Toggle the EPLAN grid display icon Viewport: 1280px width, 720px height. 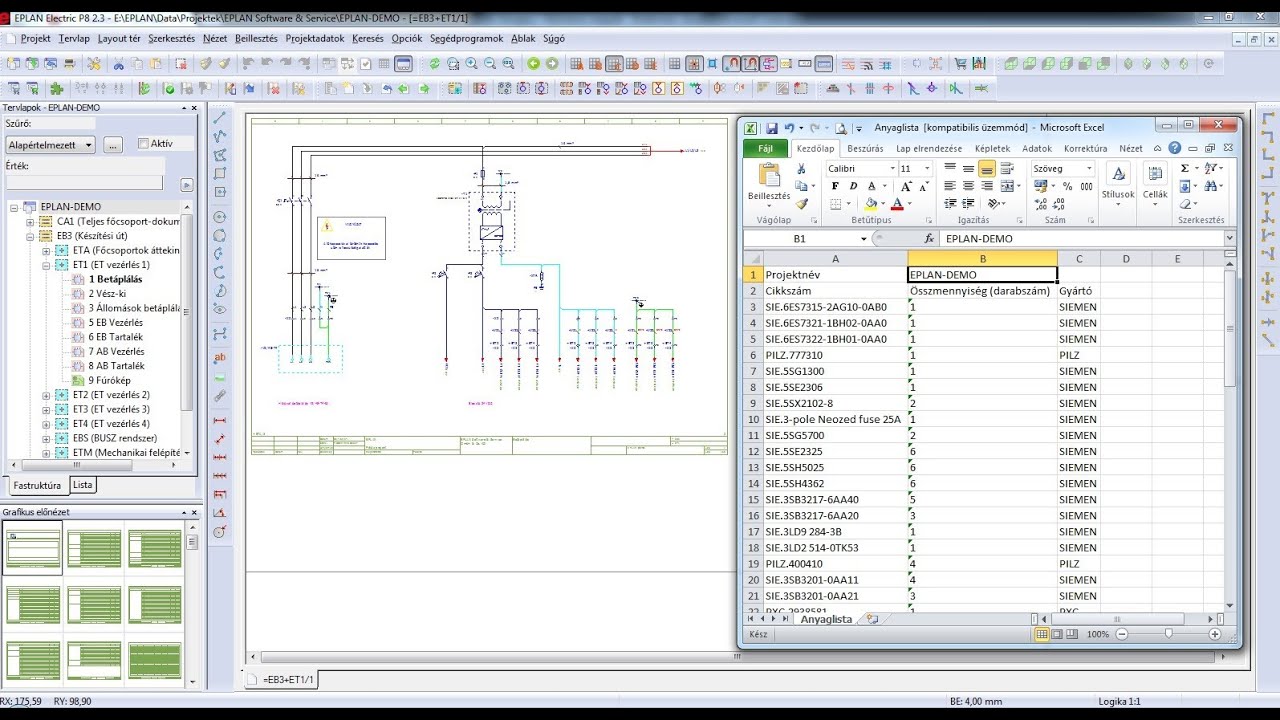pyautogui.click(x=674, y=63)
